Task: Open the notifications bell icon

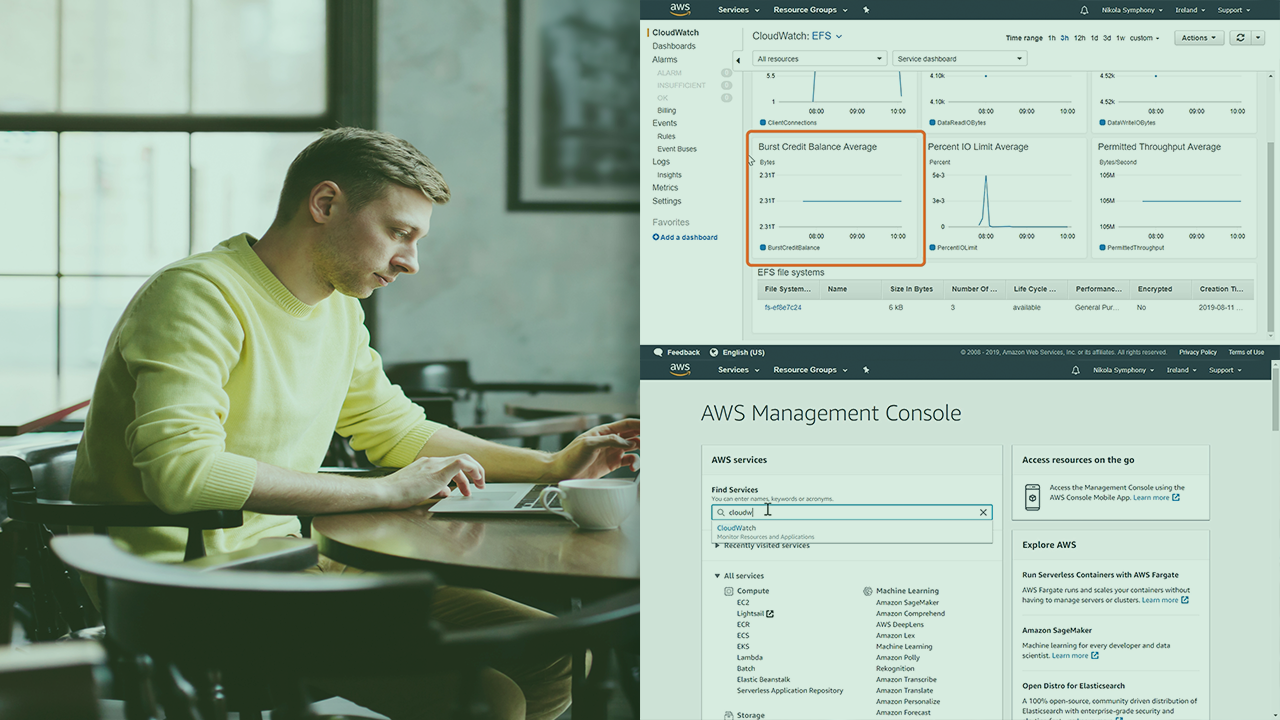Action: point(1084,10)
